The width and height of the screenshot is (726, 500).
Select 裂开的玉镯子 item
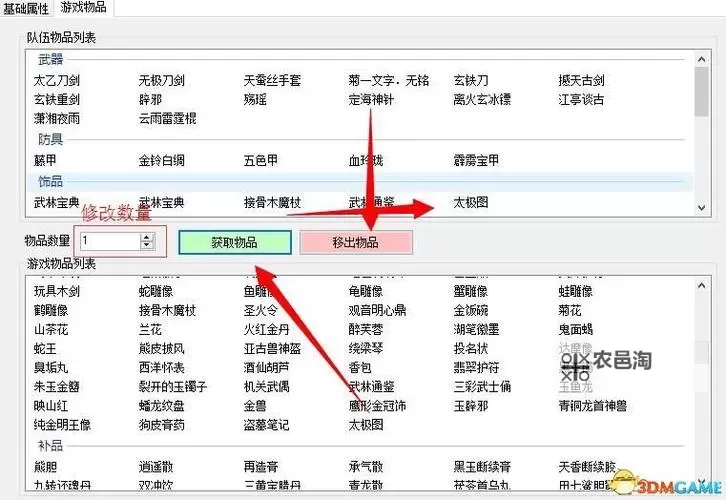pos(173,387)
